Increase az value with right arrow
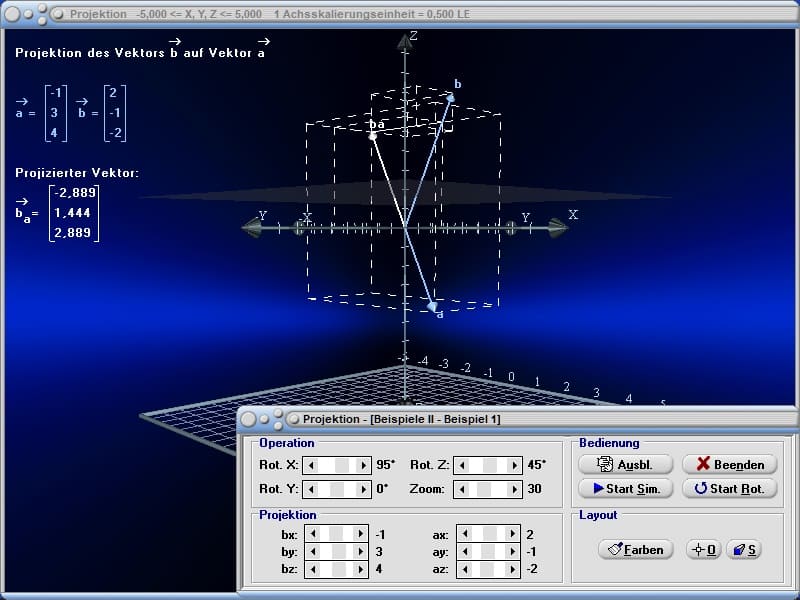 click(x=512, y=569)
